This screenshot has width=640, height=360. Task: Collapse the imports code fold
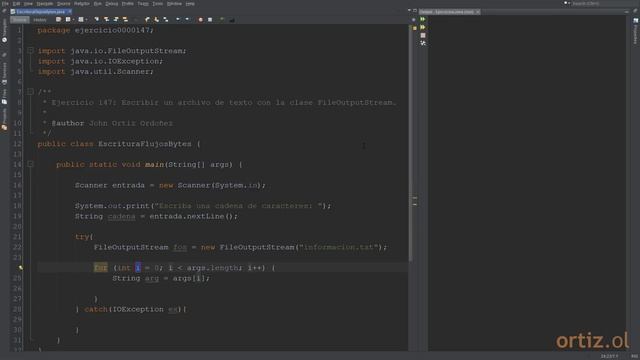(x=30, y=51)
